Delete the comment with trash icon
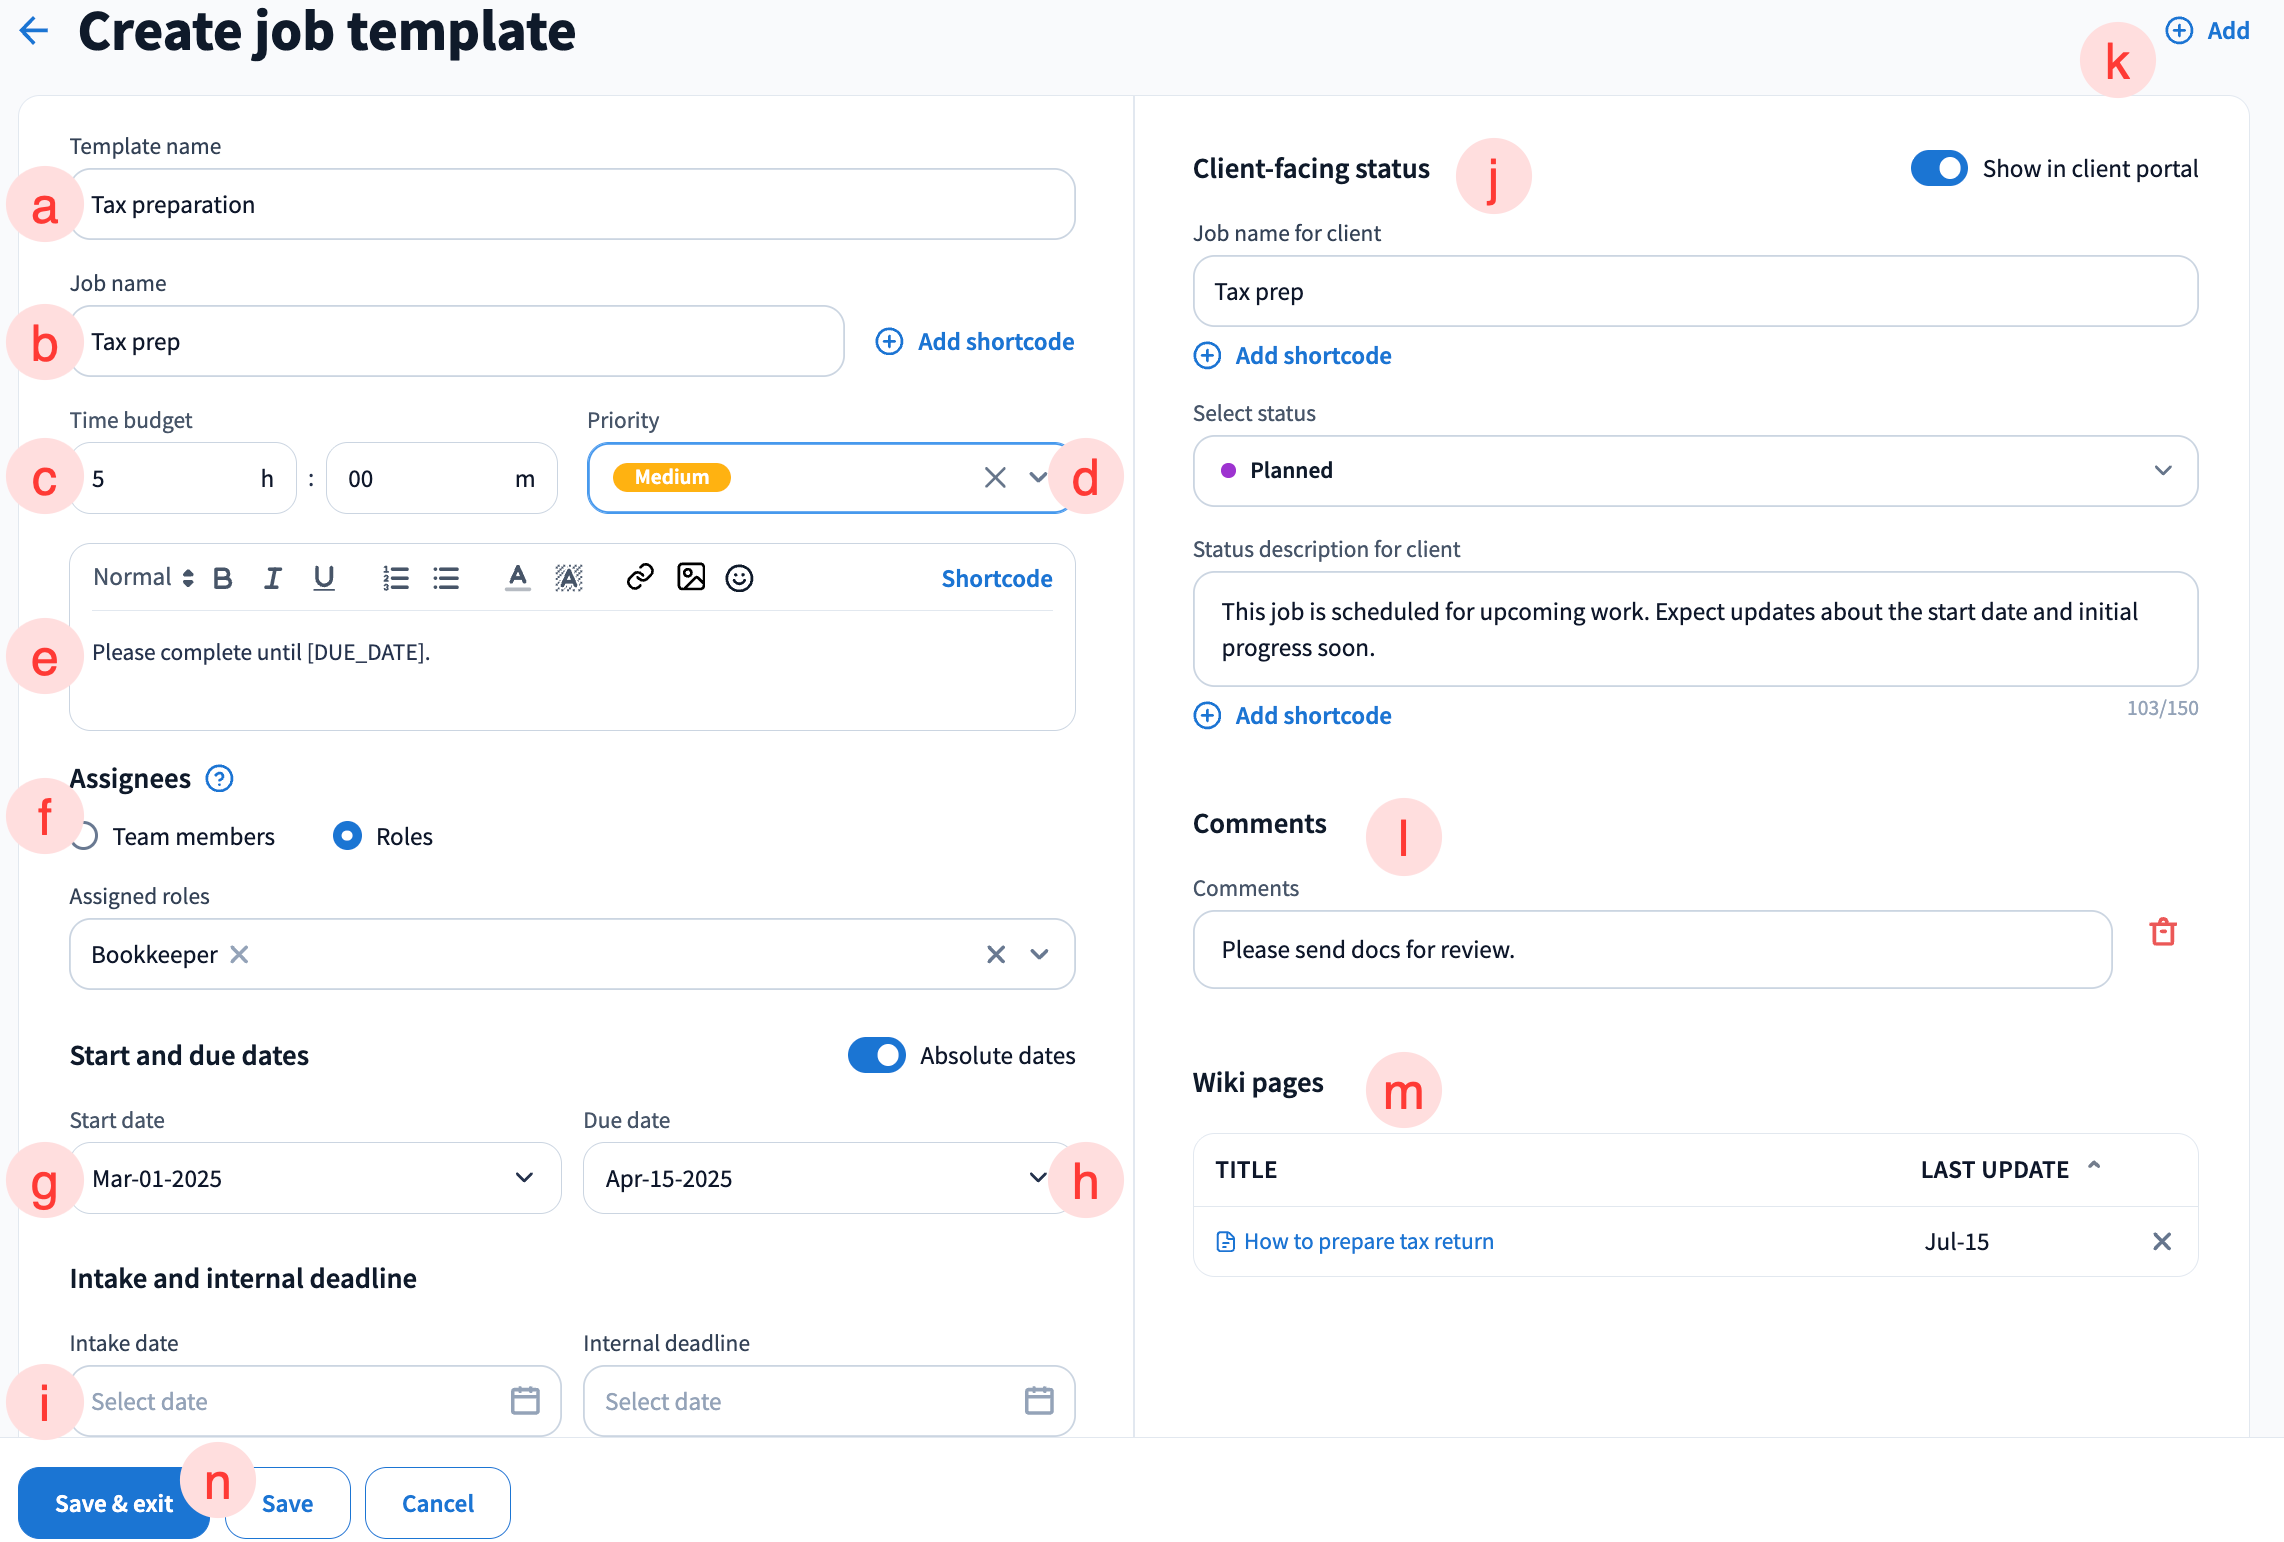 [x=2162, y=932]
